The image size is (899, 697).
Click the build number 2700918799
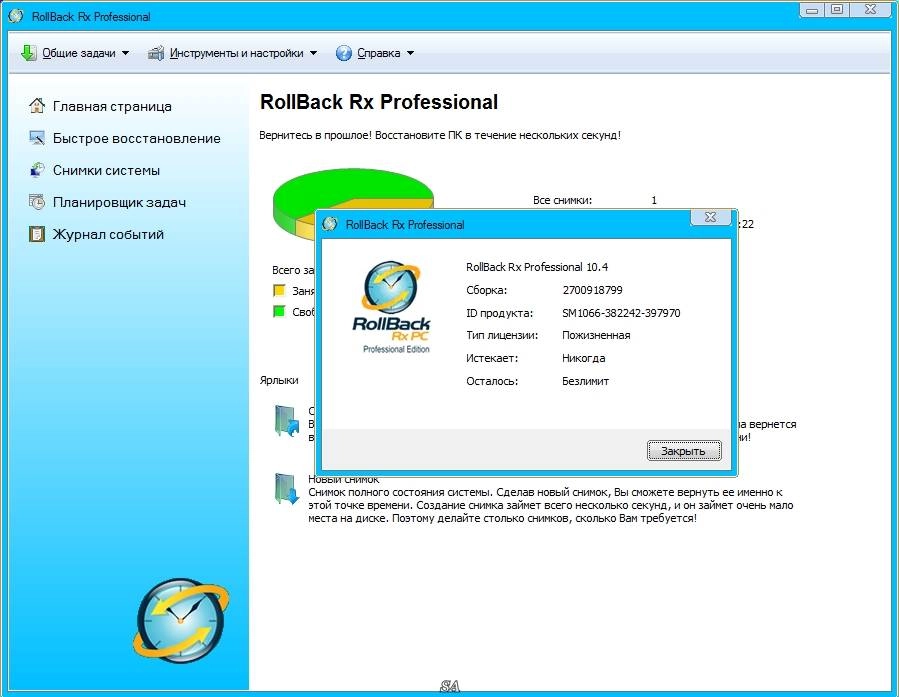coord(592,290)
